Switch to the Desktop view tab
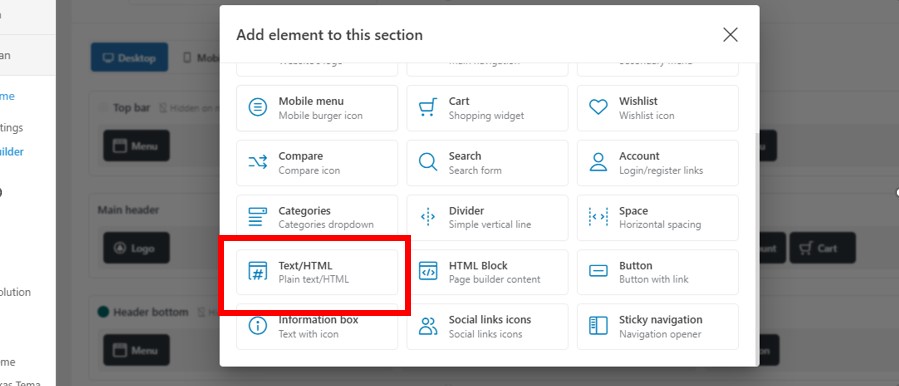Screen dimensions: 899x386 (130, 57)
